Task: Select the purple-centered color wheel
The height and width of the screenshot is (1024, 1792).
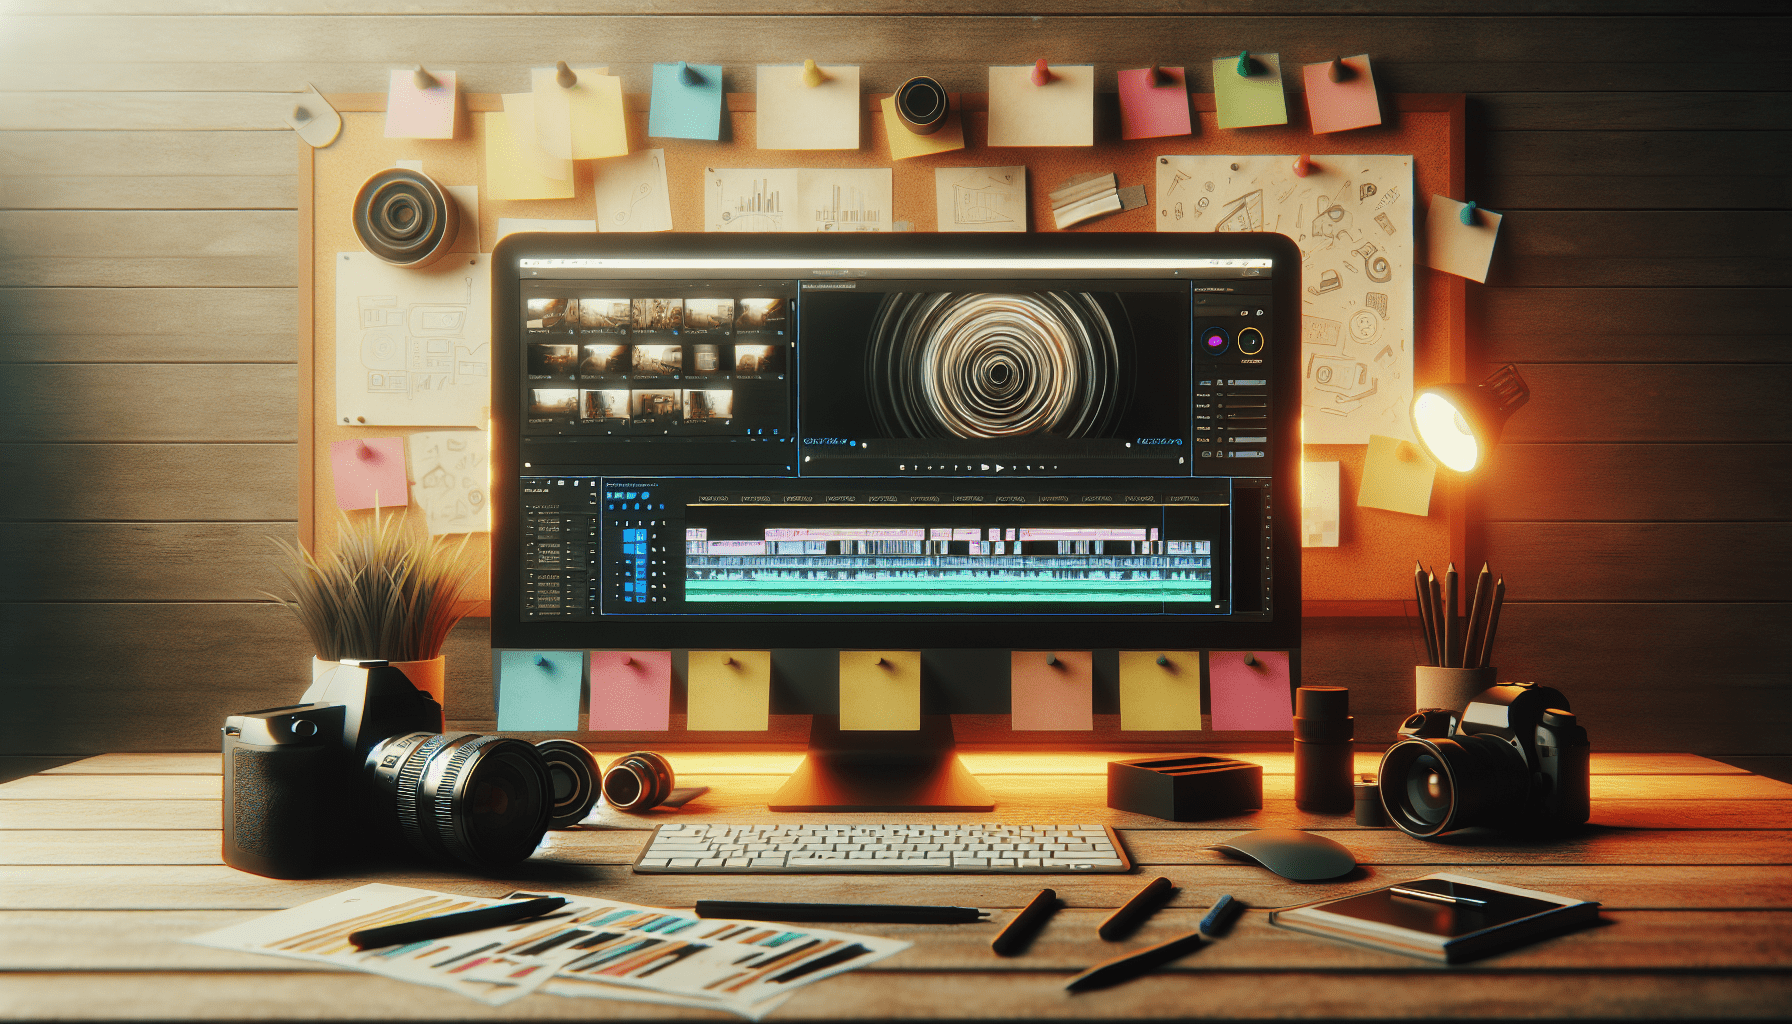Action: click(1214, 341)
